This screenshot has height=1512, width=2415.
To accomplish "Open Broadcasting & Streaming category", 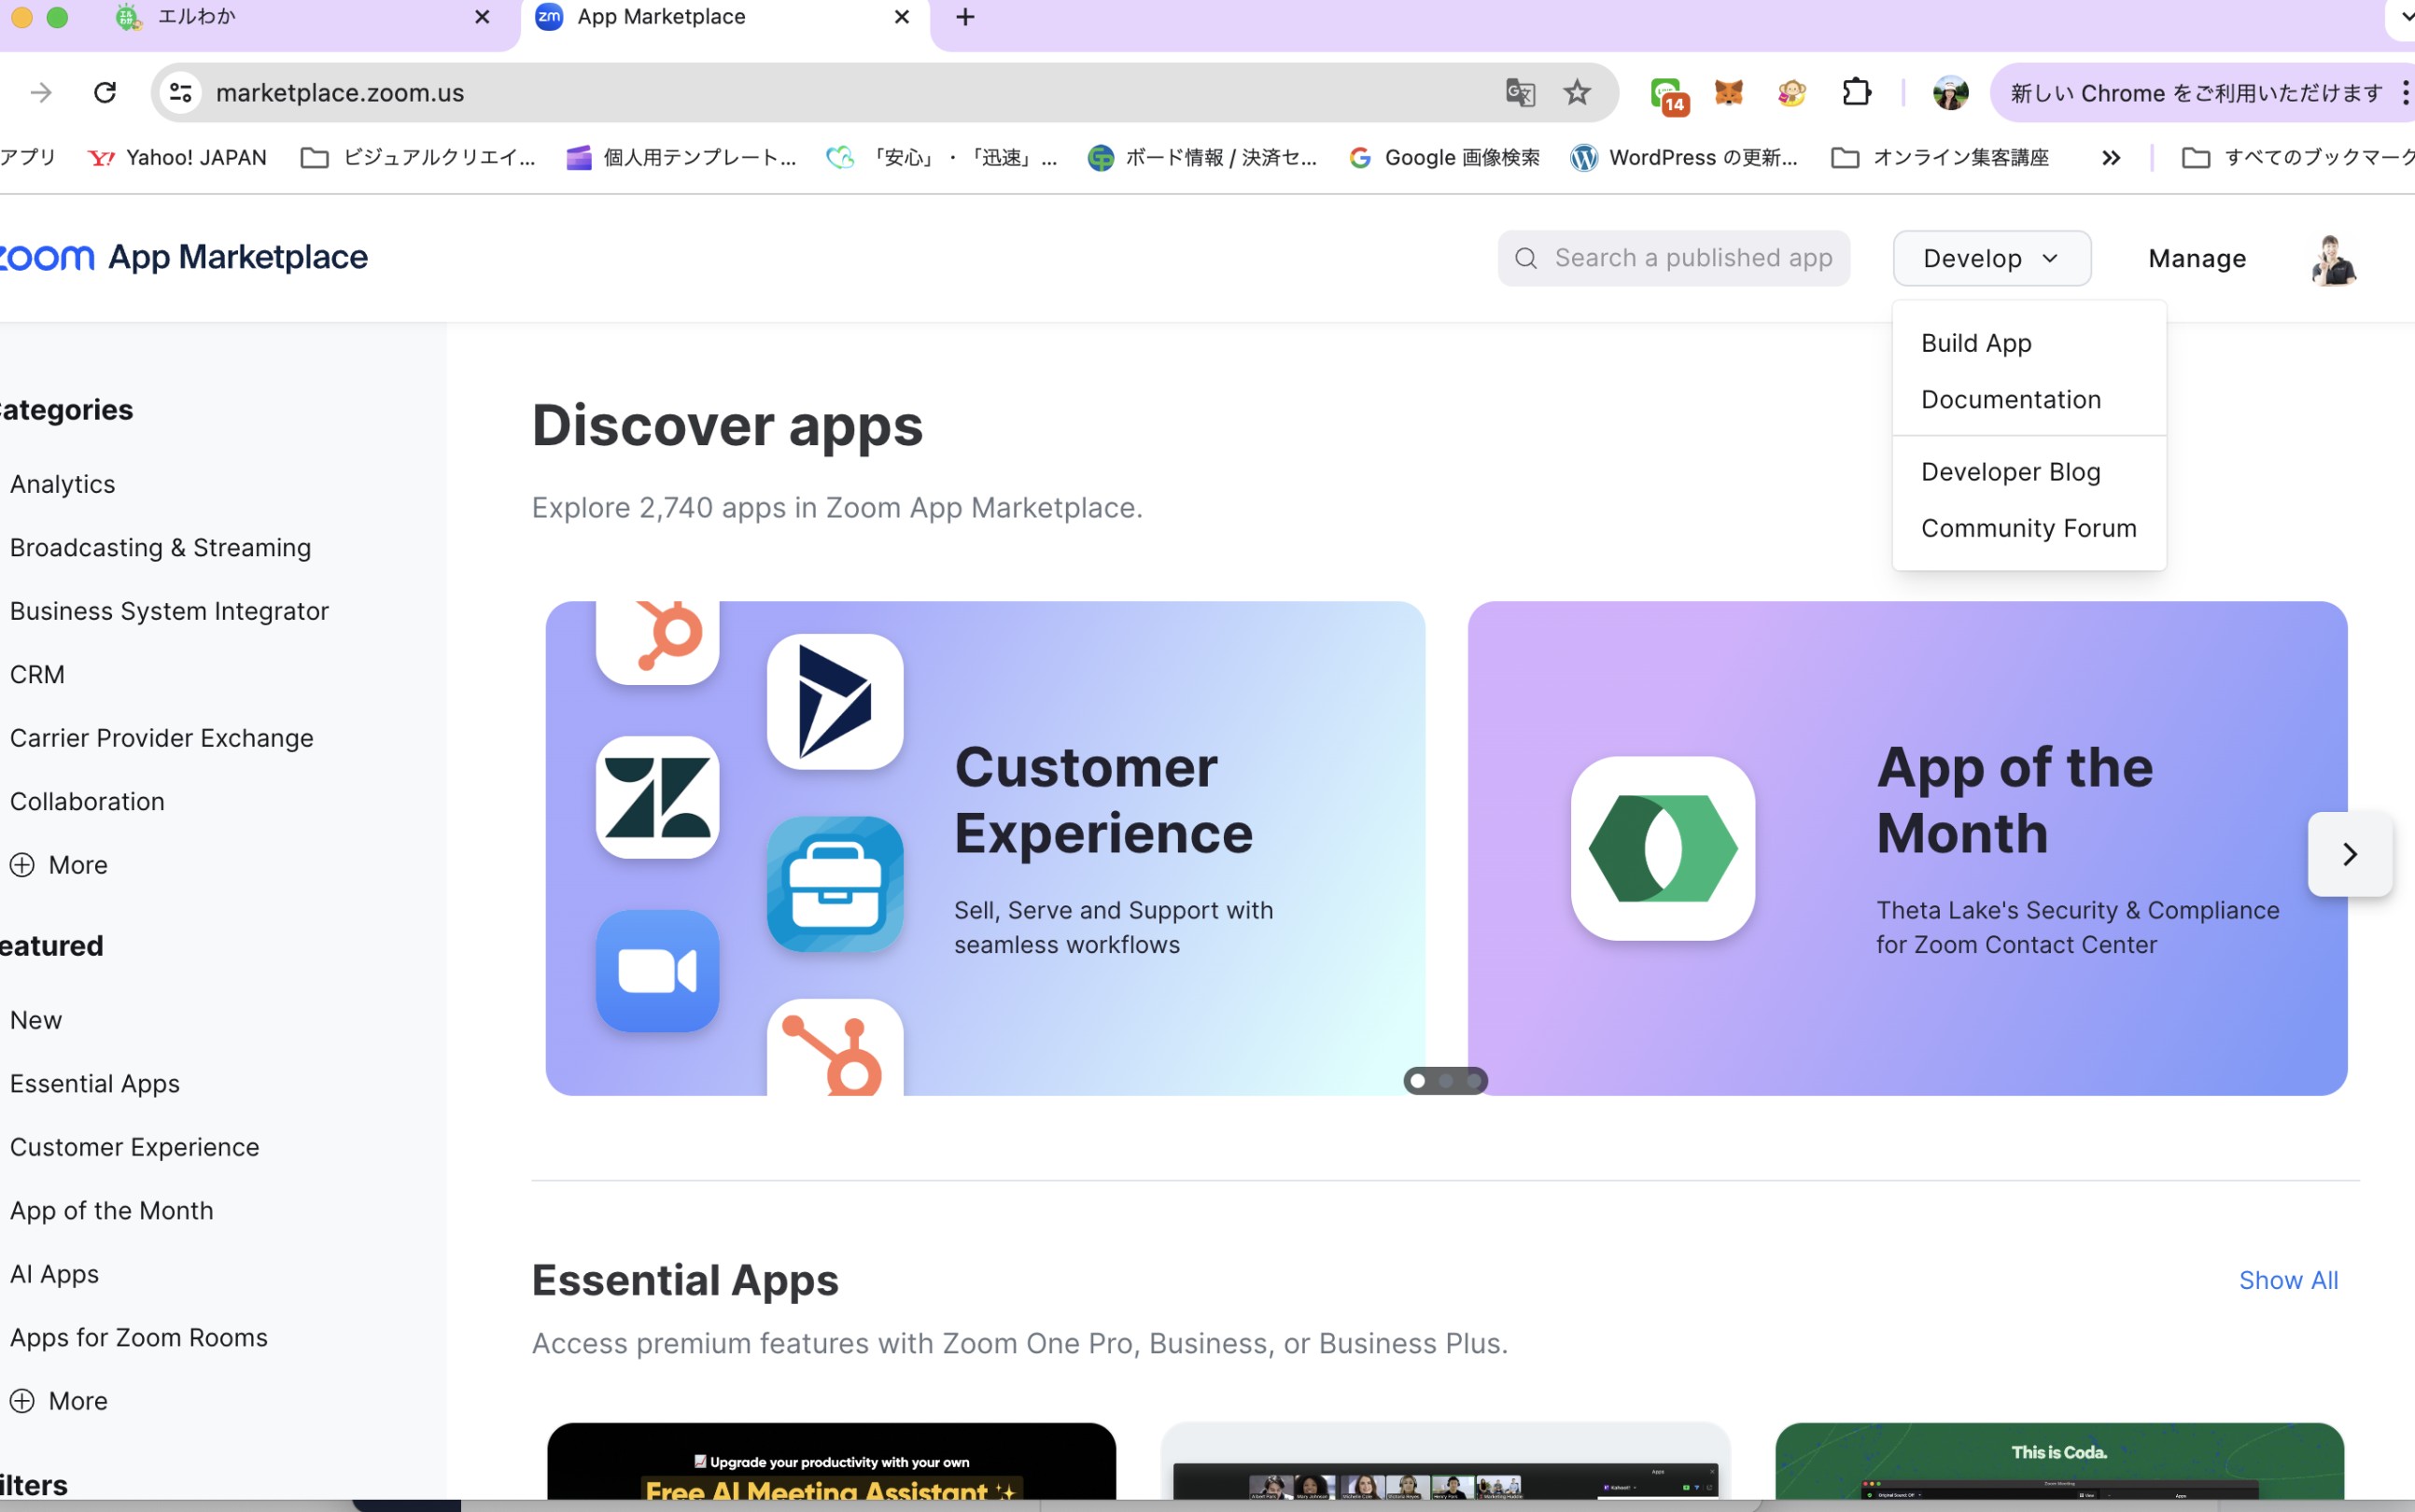I will [161, 548].
